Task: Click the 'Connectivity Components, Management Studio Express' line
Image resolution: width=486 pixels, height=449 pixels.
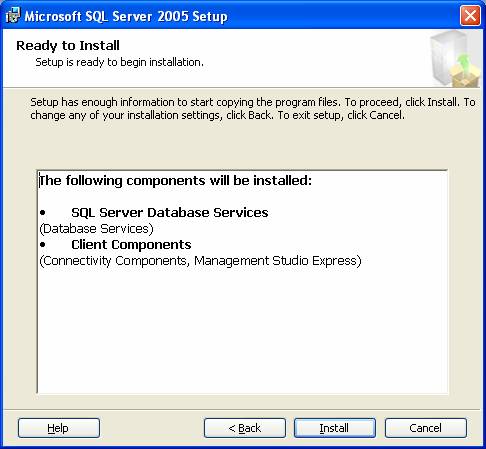Action: pyautogui.click(x=200, y=261)
